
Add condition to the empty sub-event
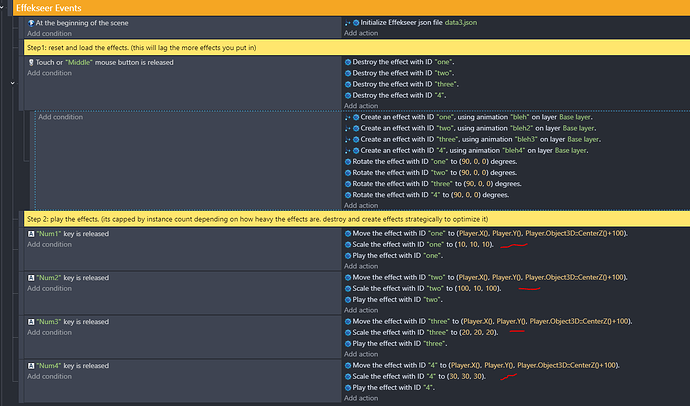click(x=60, y=117)
